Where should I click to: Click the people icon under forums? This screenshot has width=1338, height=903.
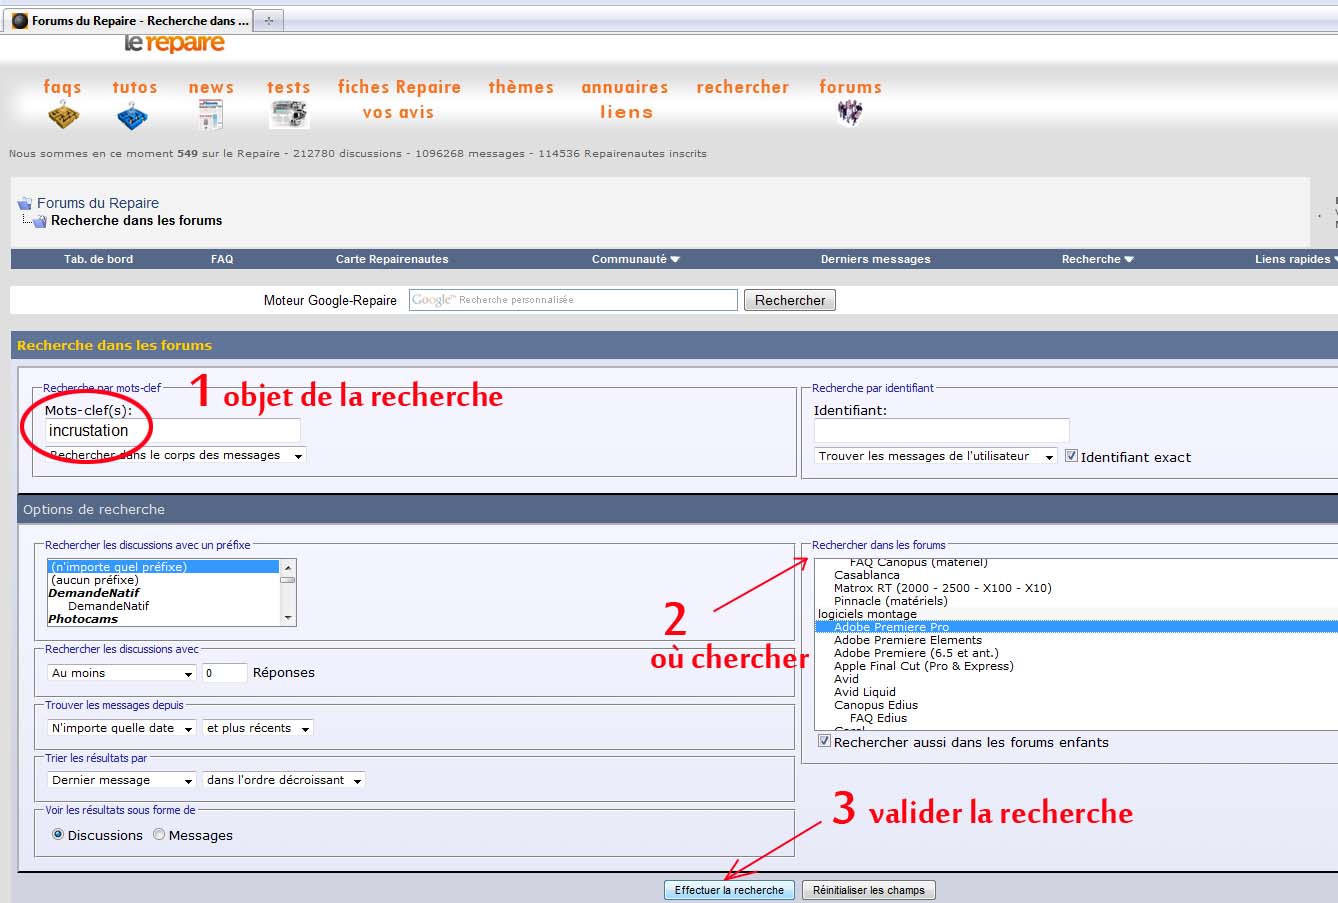click(850, 113)
